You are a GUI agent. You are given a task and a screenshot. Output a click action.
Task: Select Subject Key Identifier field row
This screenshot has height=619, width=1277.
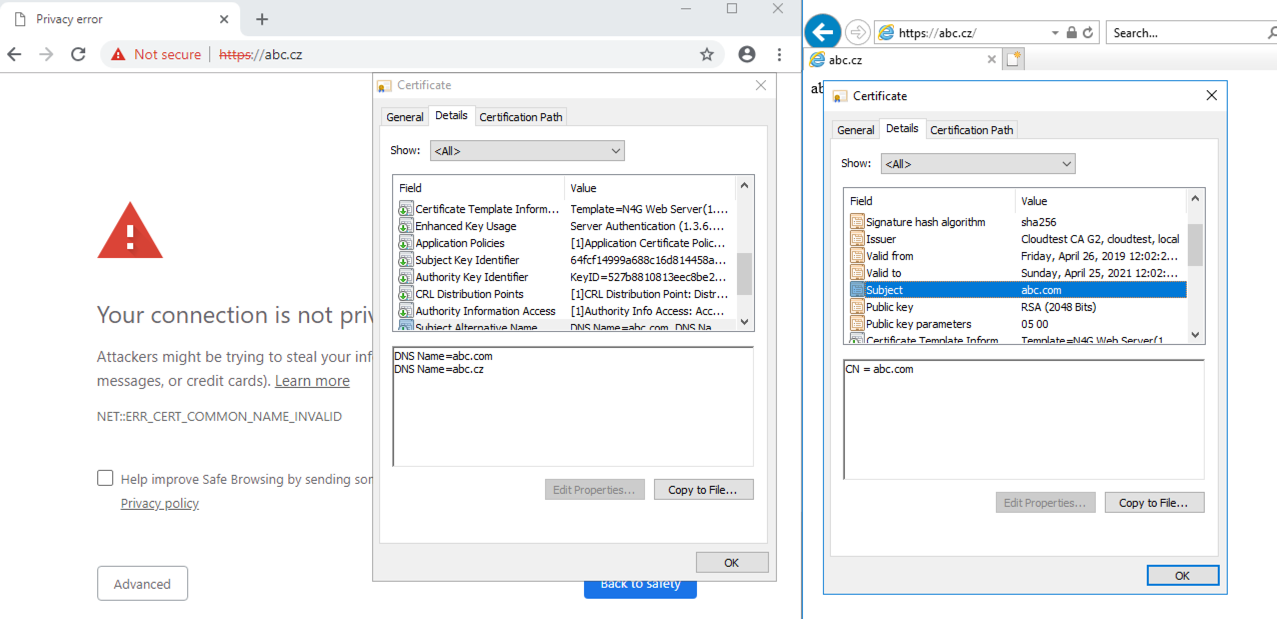[x=565, y=260]
